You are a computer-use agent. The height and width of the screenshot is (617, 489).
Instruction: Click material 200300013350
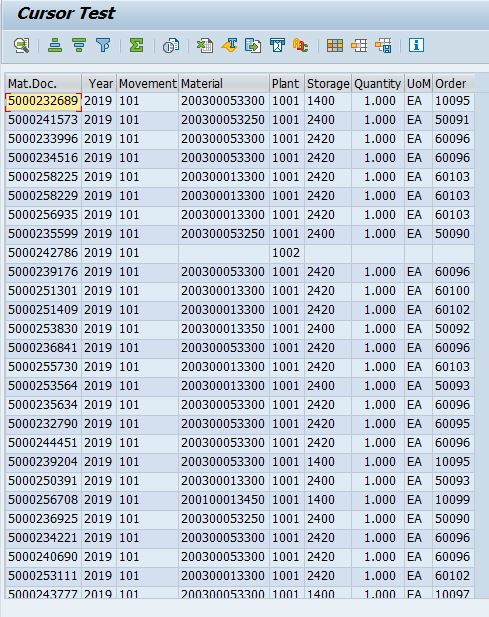pos(223,329)
